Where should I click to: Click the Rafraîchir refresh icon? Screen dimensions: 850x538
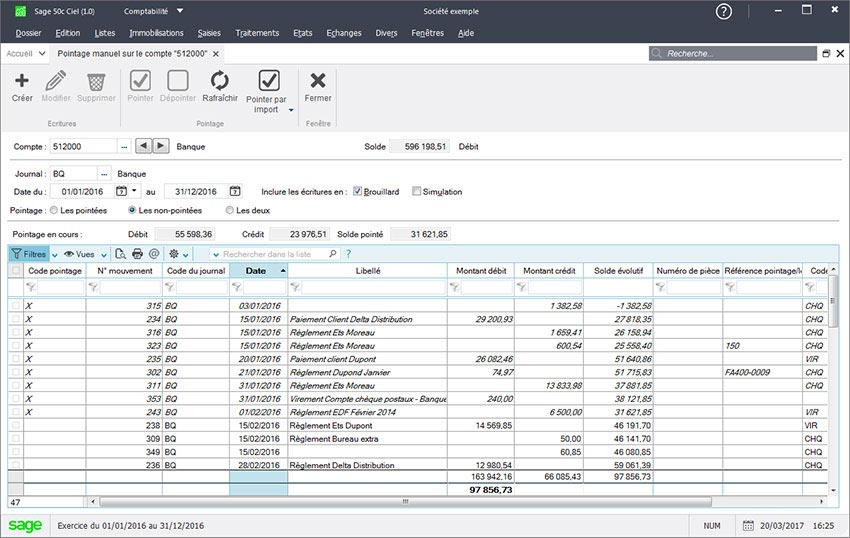click(x=219, y=81)
